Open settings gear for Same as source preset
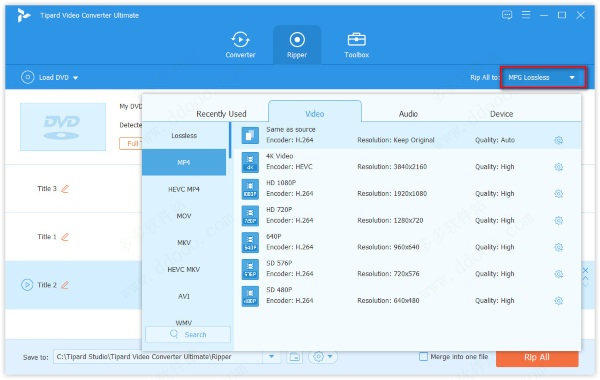This screenshot has height=380, width=600. point(559,140)
